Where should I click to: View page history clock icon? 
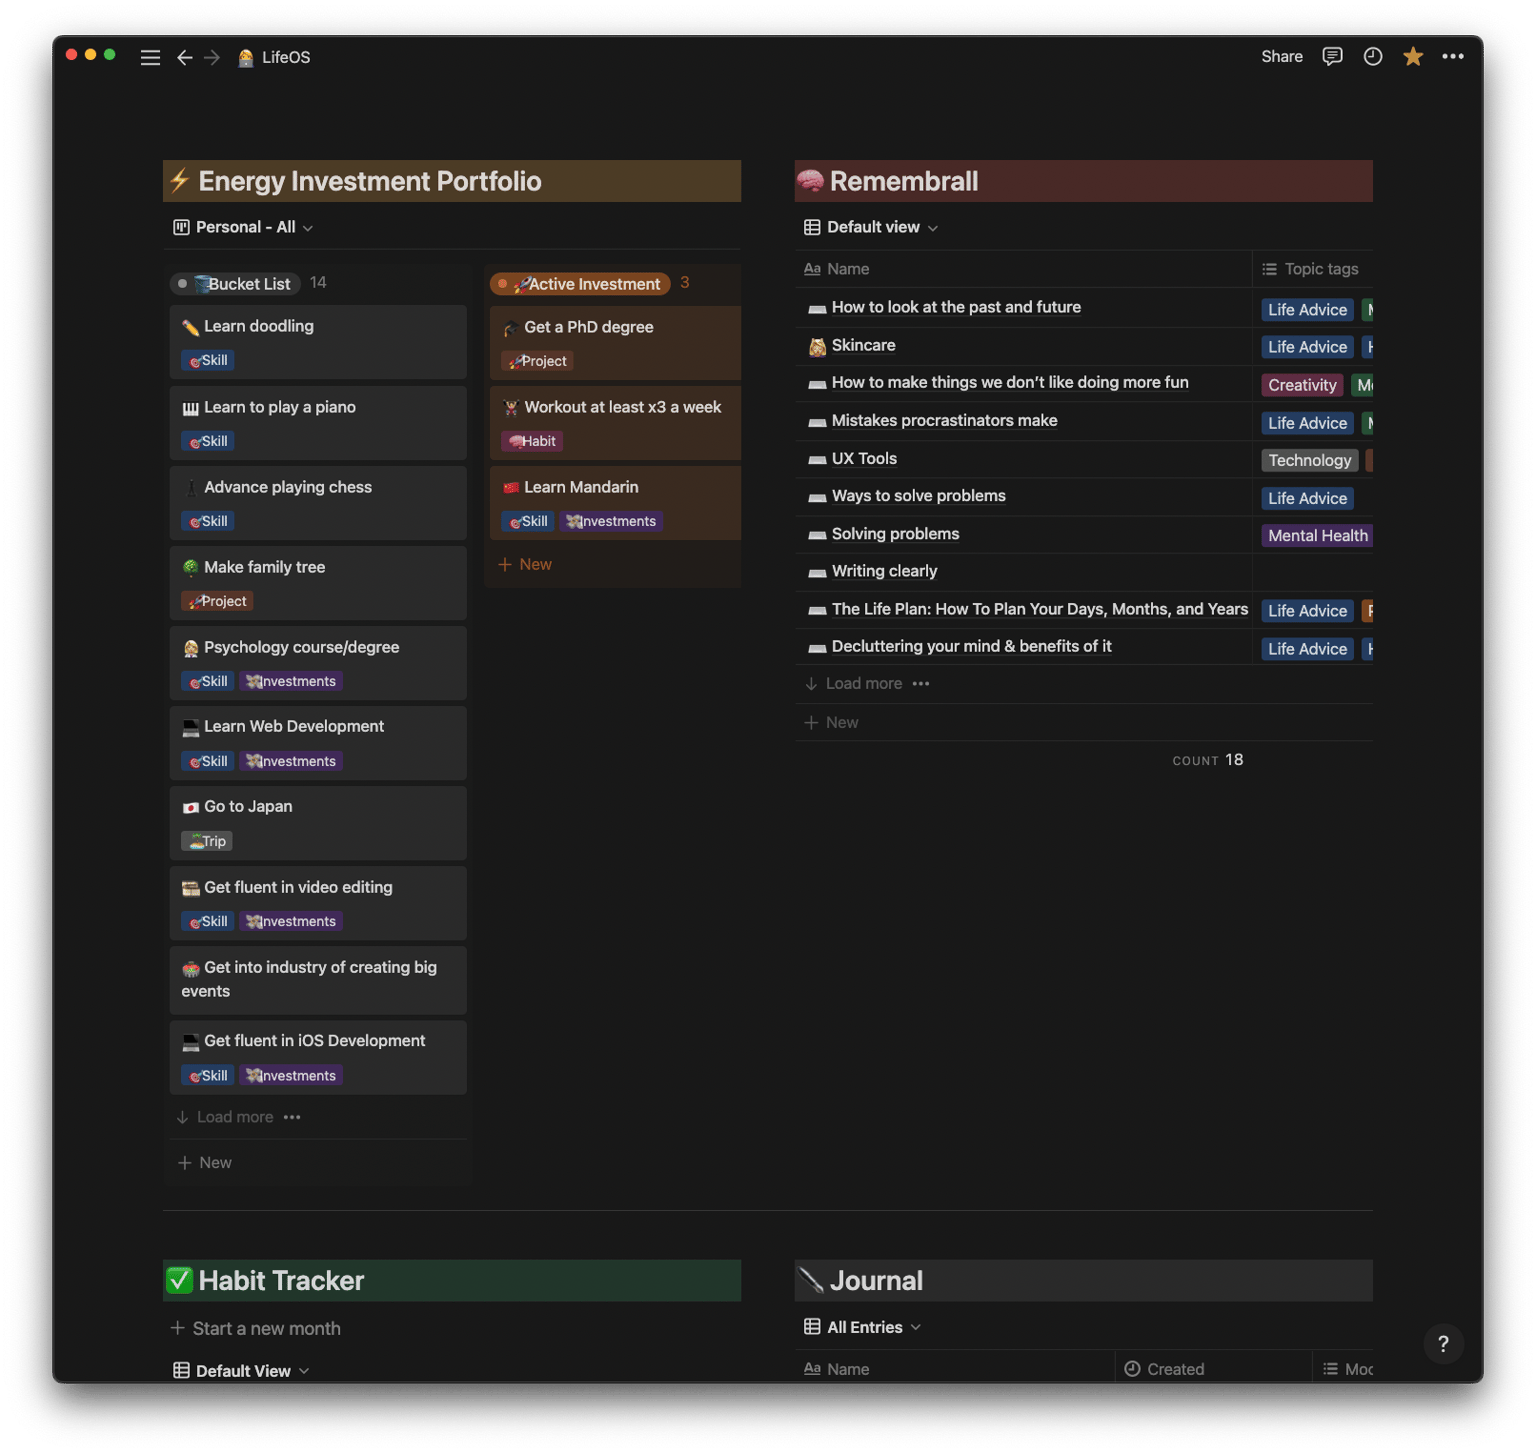click(x=1373, y=56)
